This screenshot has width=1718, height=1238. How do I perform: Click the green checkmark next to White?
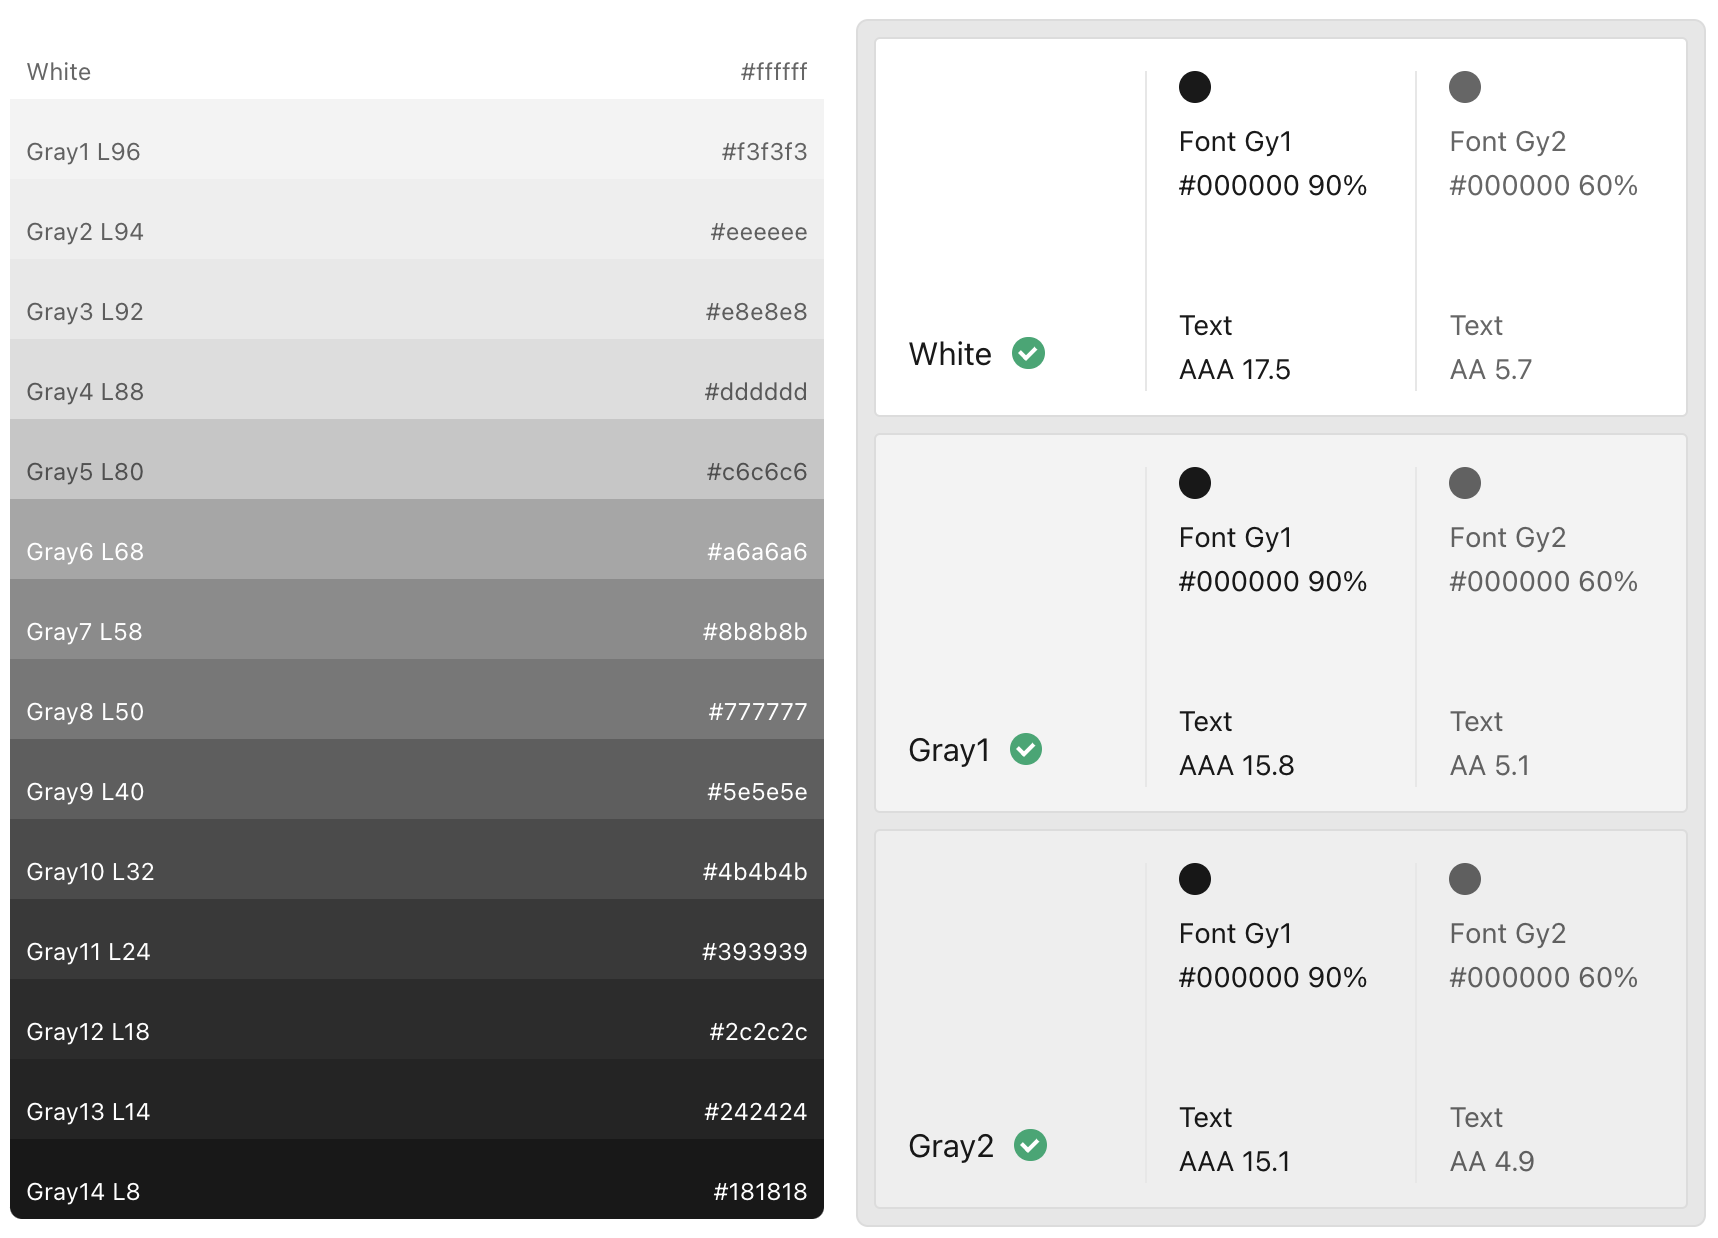(x=1028, y=353)
